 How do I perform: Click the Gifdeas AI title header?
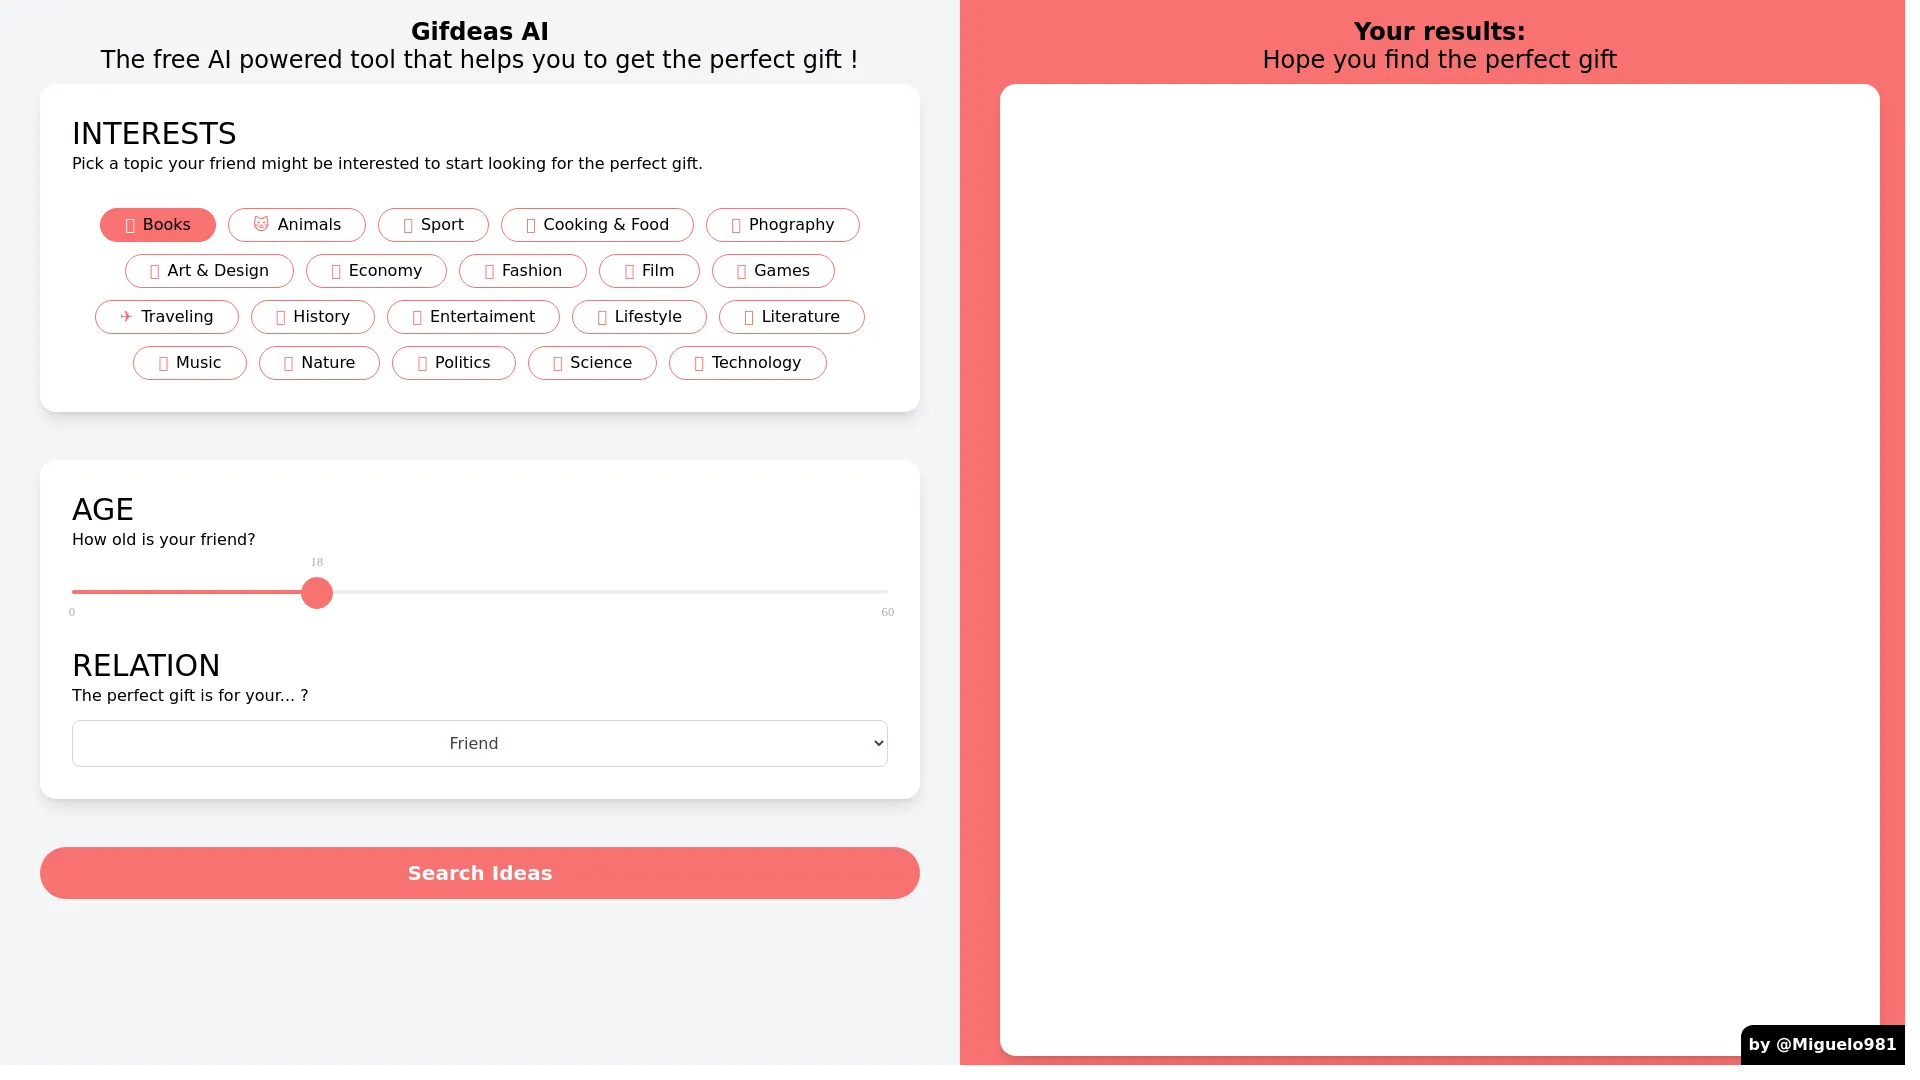pos(480,30)
